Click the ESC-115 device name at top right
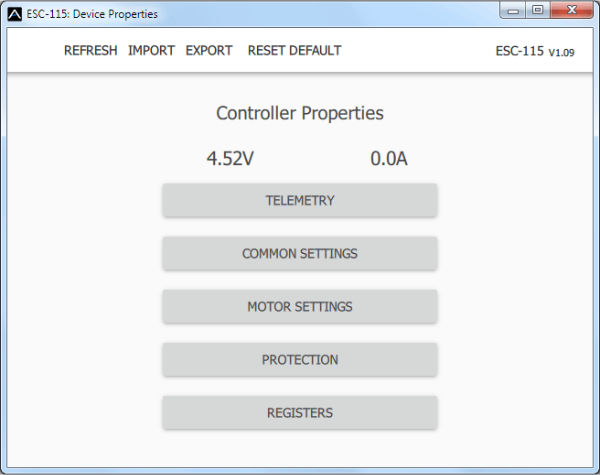The height and width of the screenshot is (475, 600). (519, 51)
